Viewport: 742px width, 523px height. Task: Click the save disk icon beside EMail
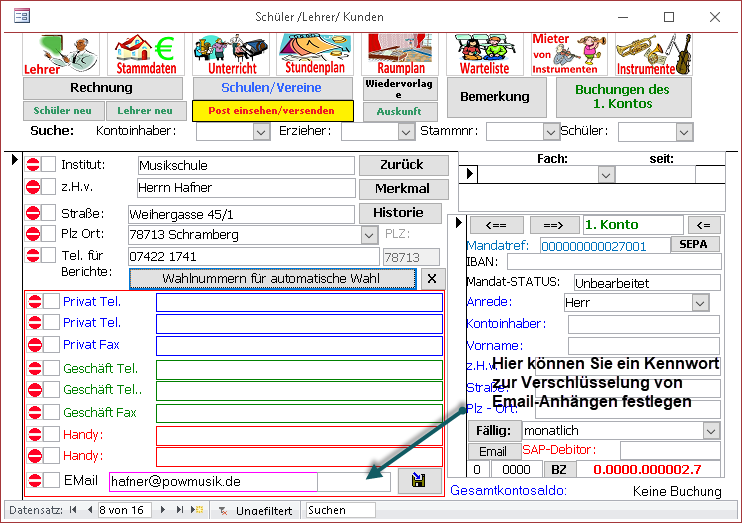pos(418,481)
